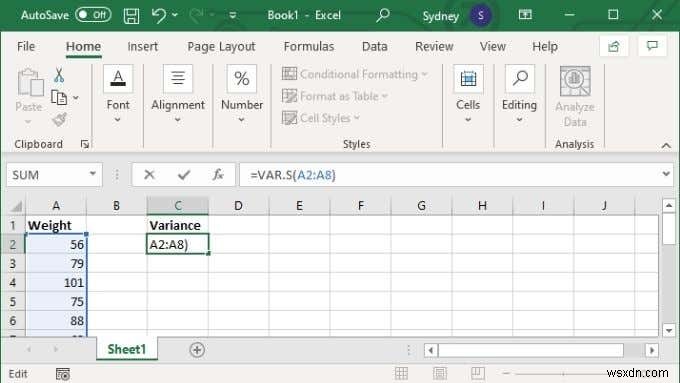Click the Undo arrow icon
The image size is (680, 383).
pos(159,16)
